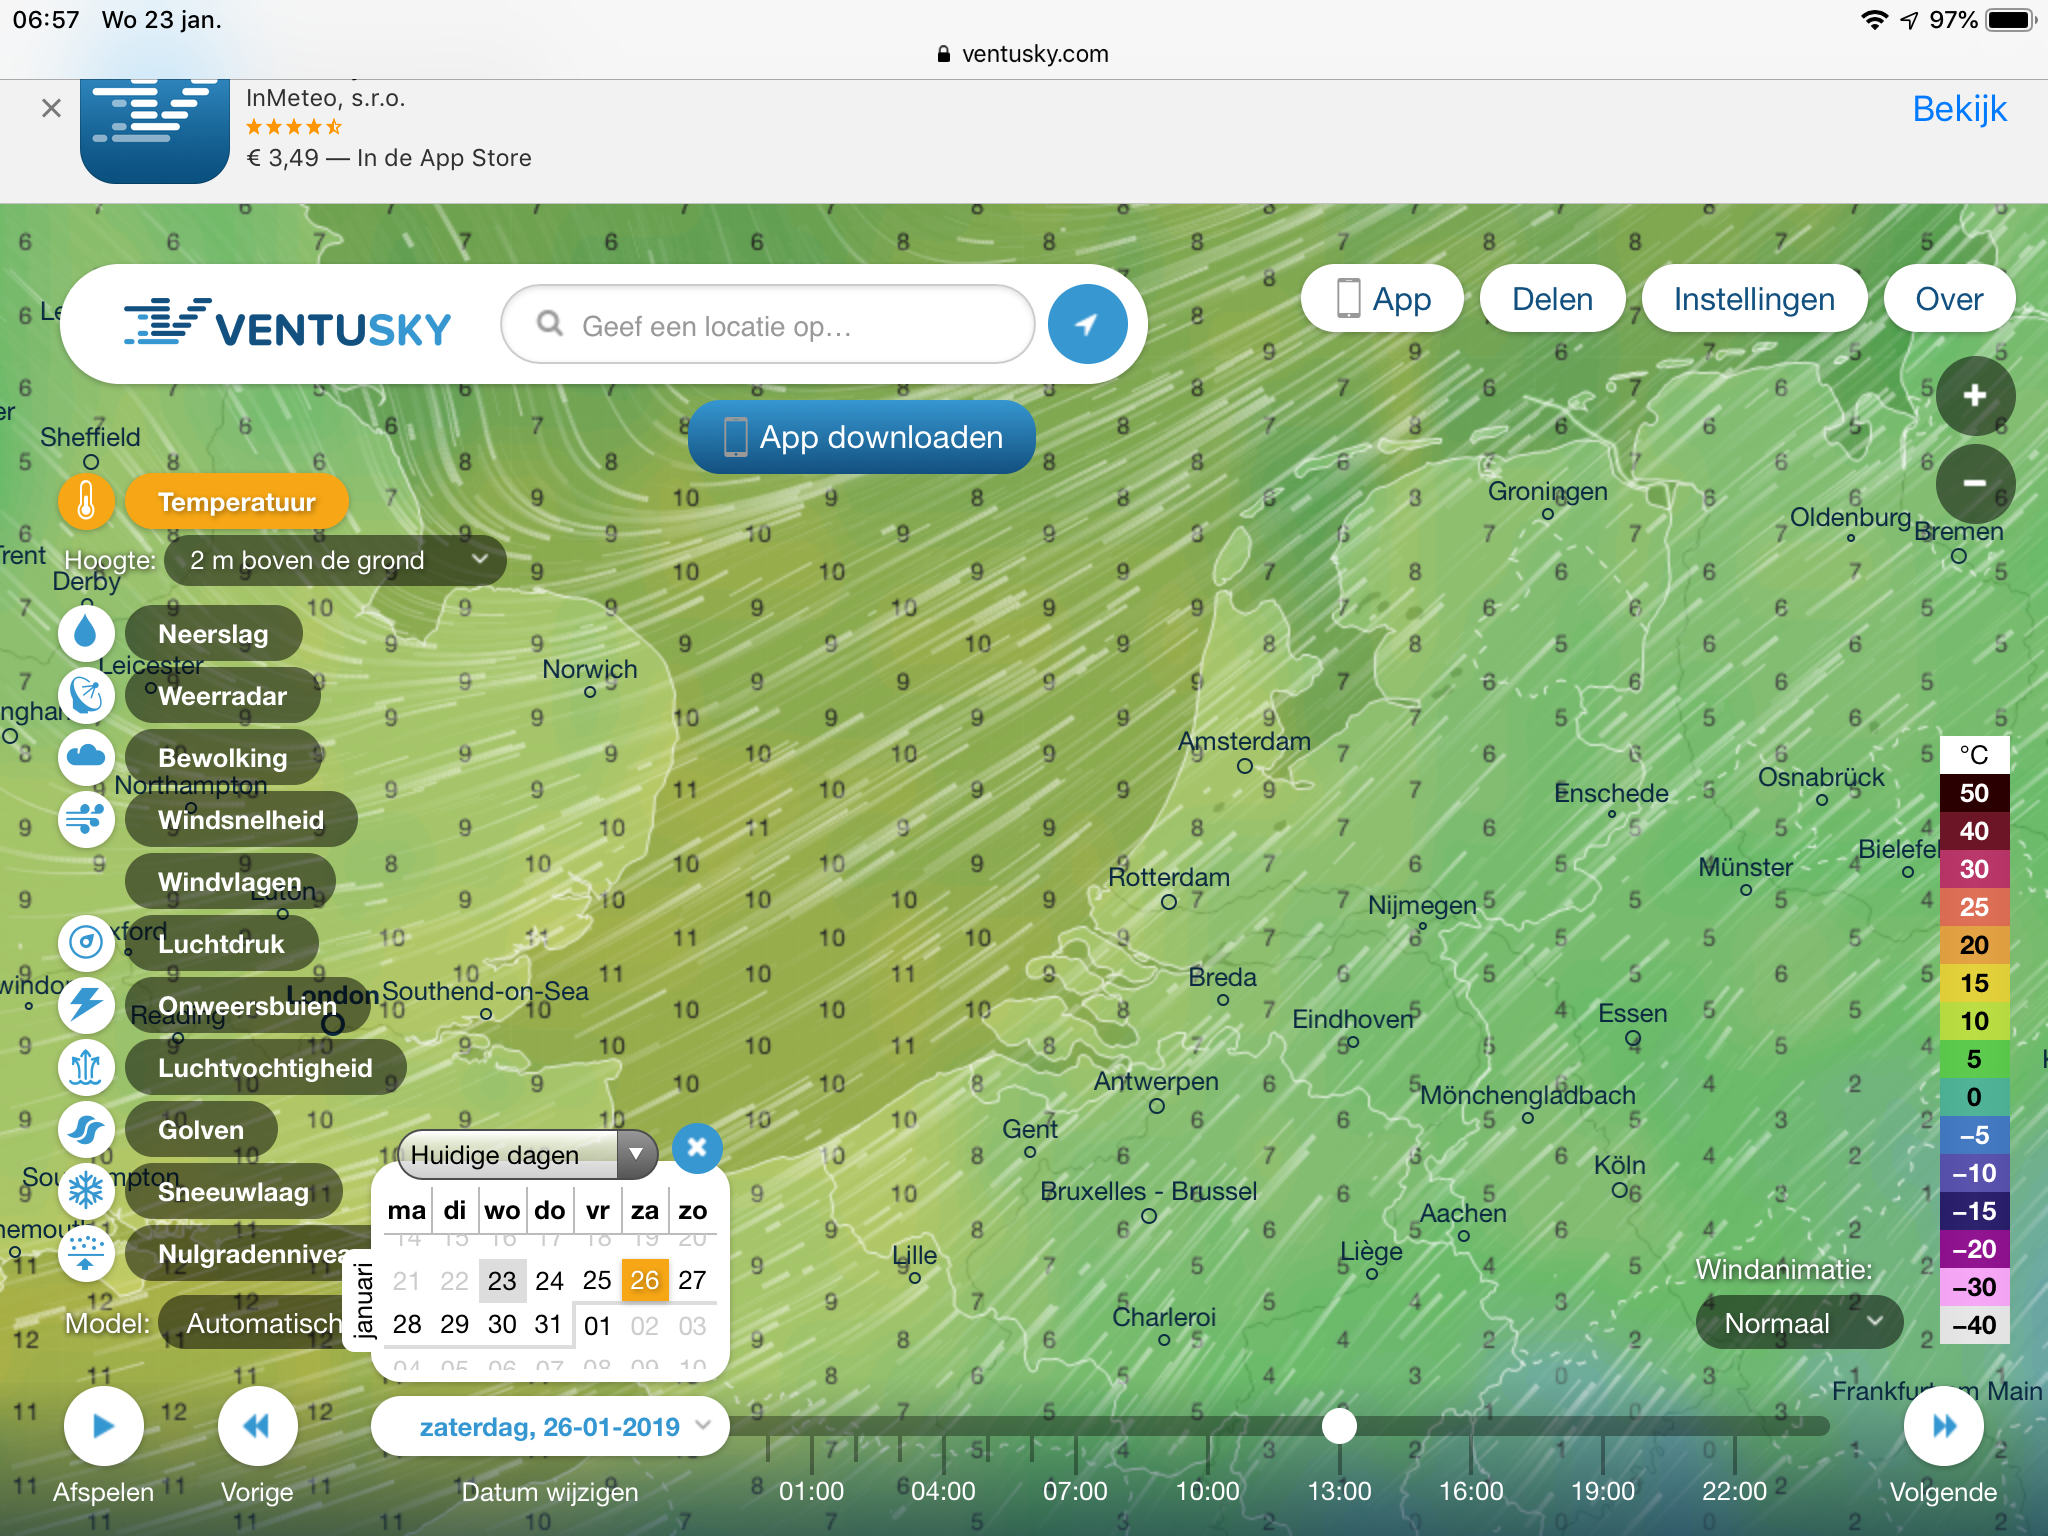Switch to the Windvlagen layer
Image resolution: width=2048 pixels, height=1536 pixels.
click(x=230, y=882)
